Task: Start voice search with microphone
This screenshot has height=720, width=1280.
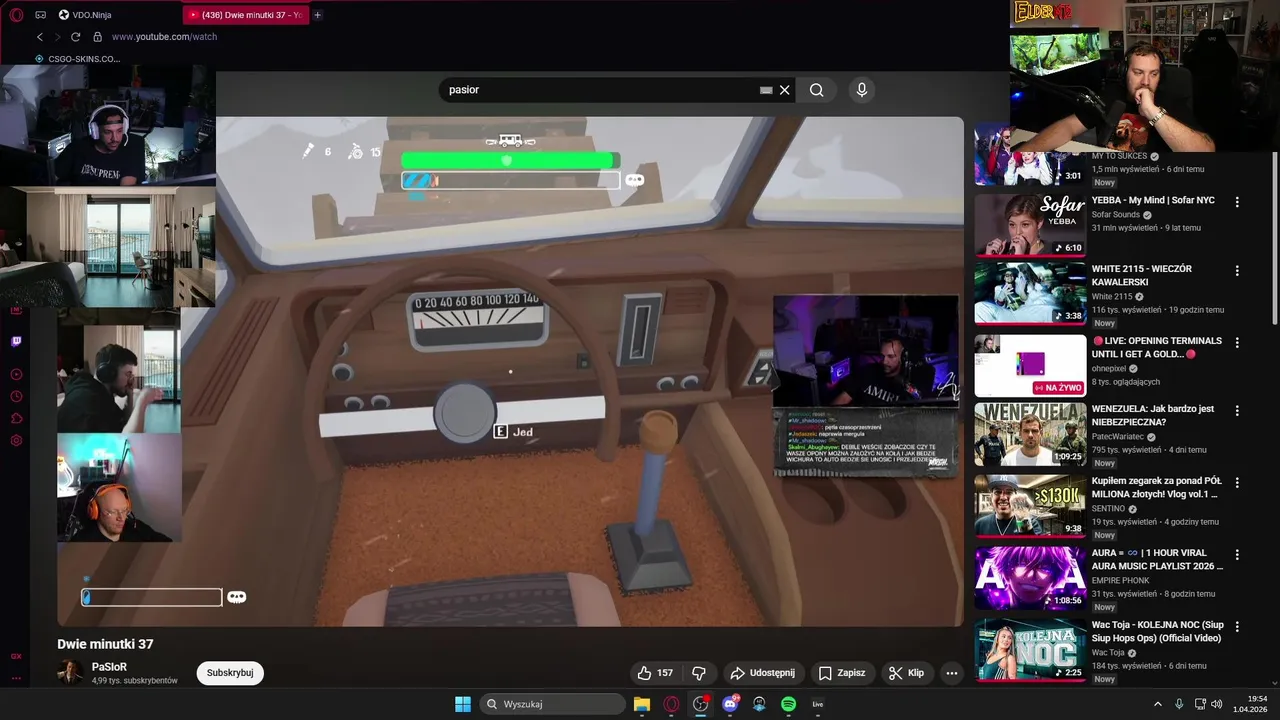Action: click(x=862, y=90)
